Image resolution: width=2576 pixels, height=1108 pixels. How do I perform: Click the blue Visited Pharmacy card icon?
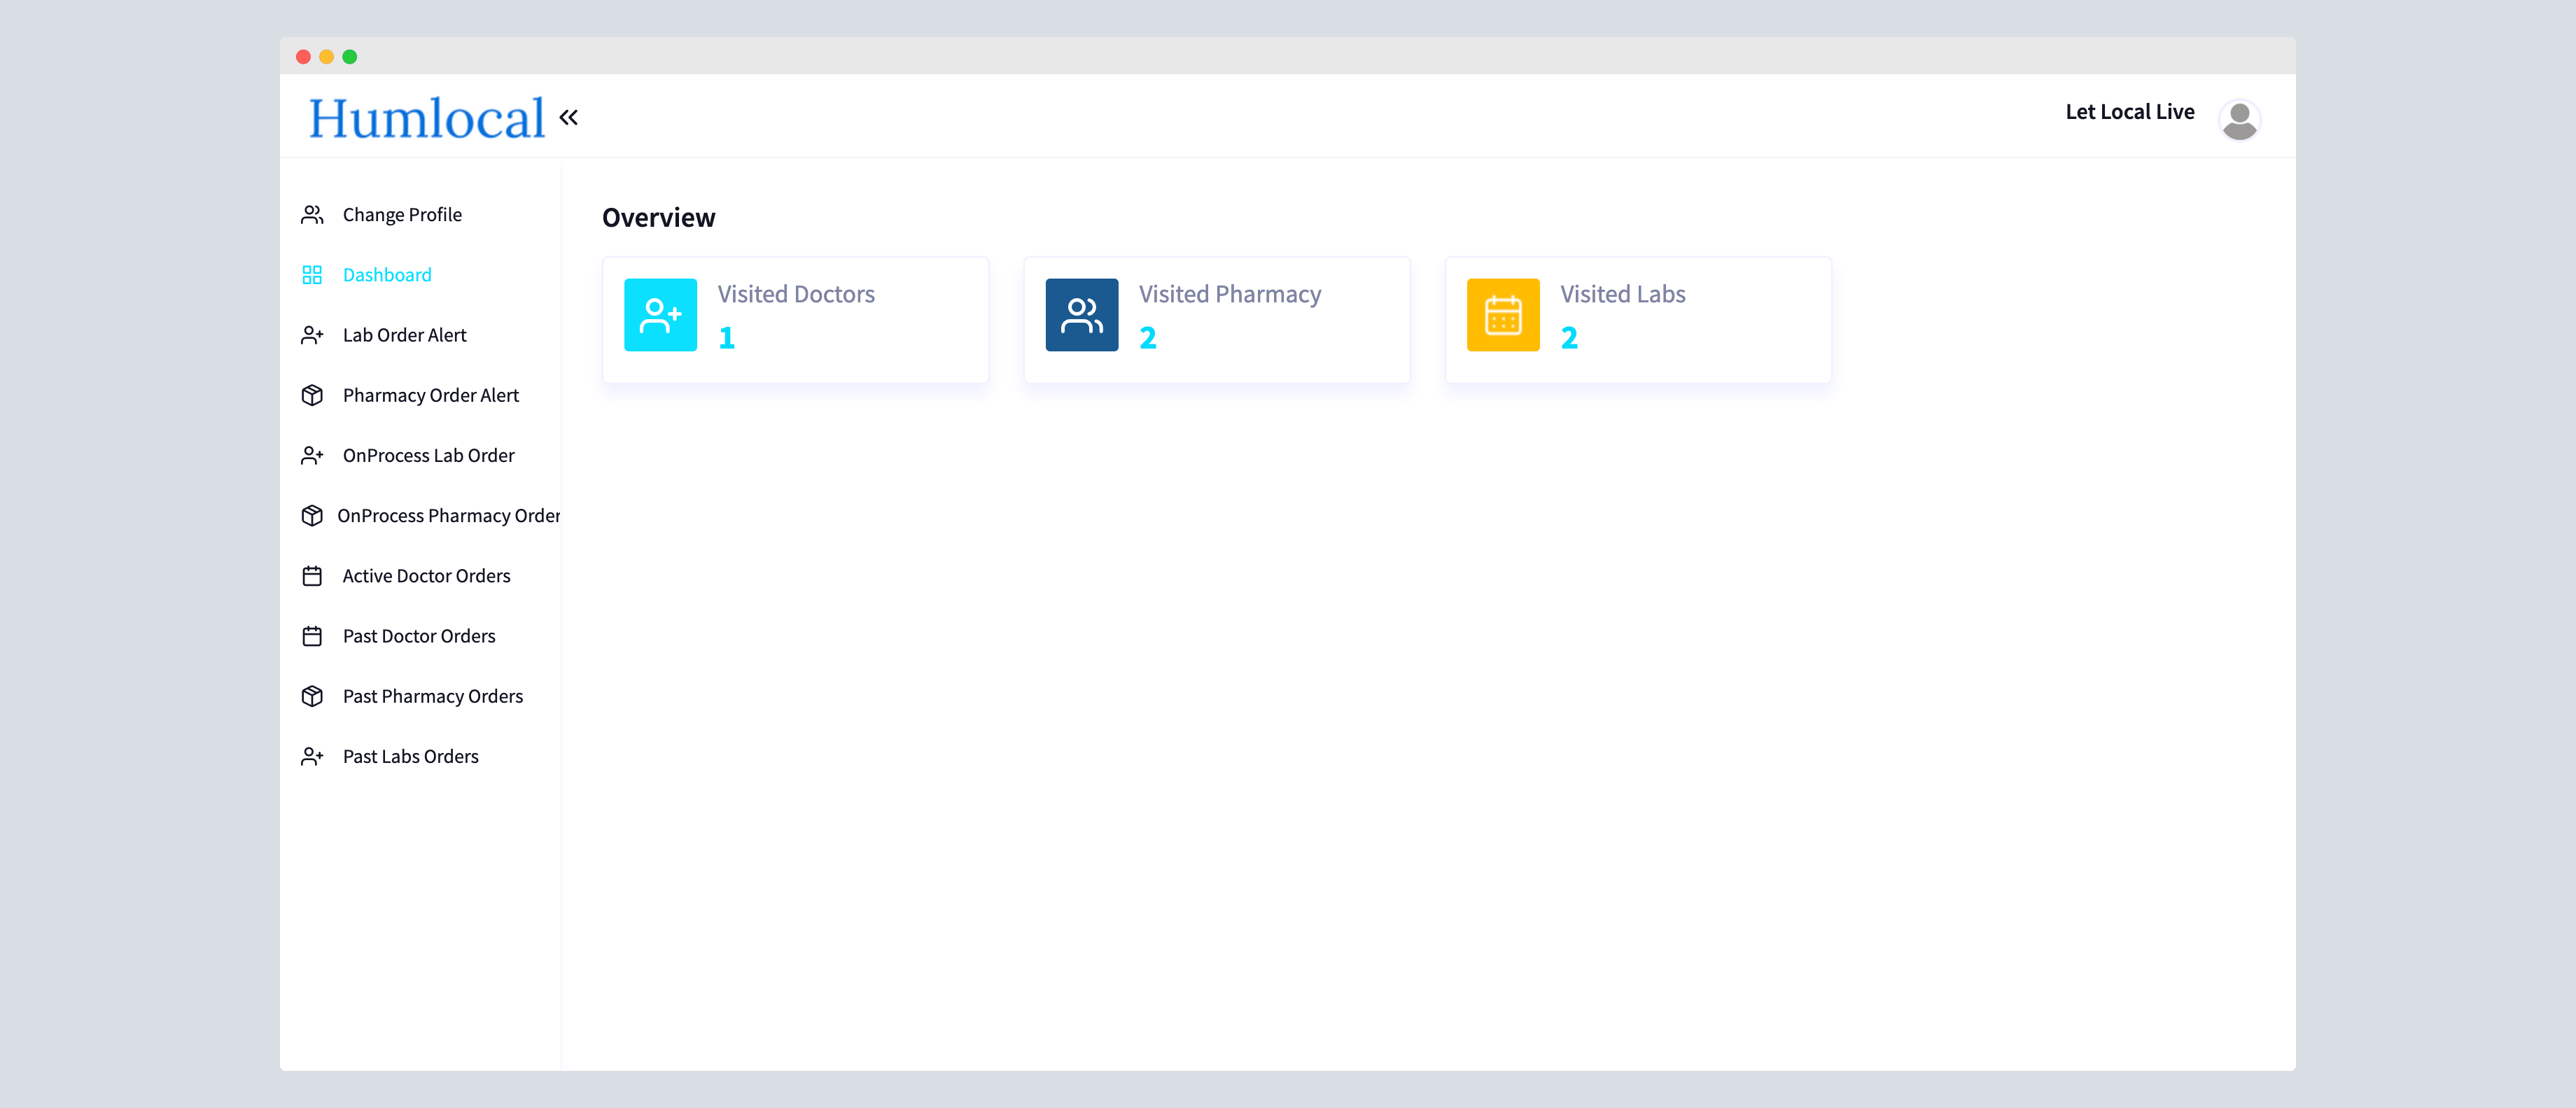click(1082, 315)
